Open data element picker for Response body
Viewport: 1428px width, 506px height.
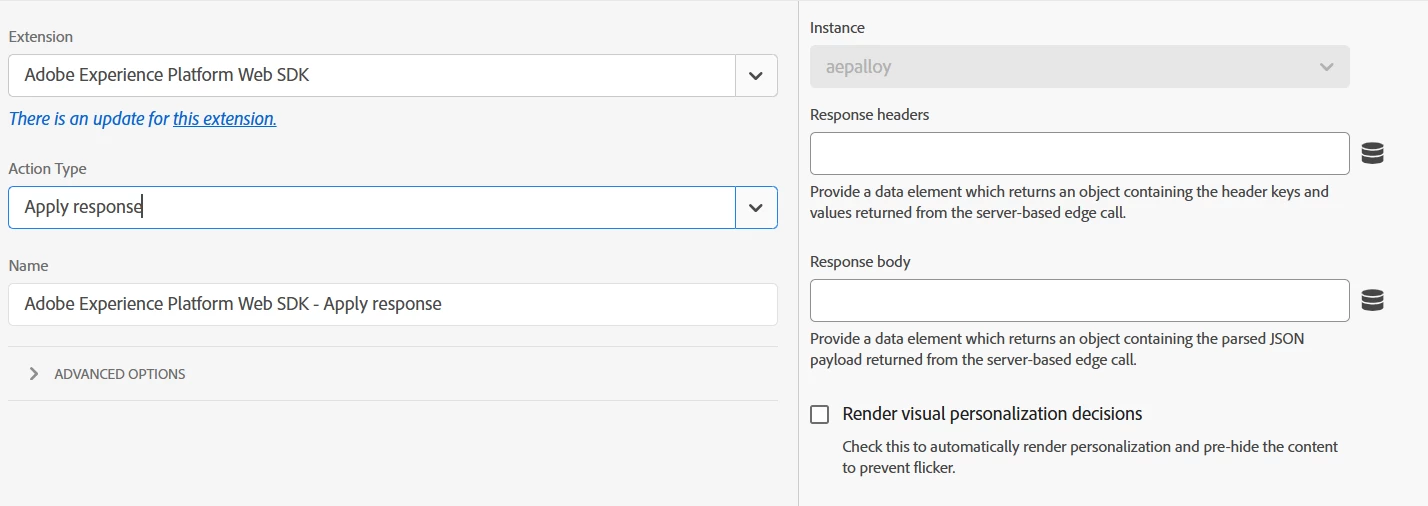(x=1373, y=300)
